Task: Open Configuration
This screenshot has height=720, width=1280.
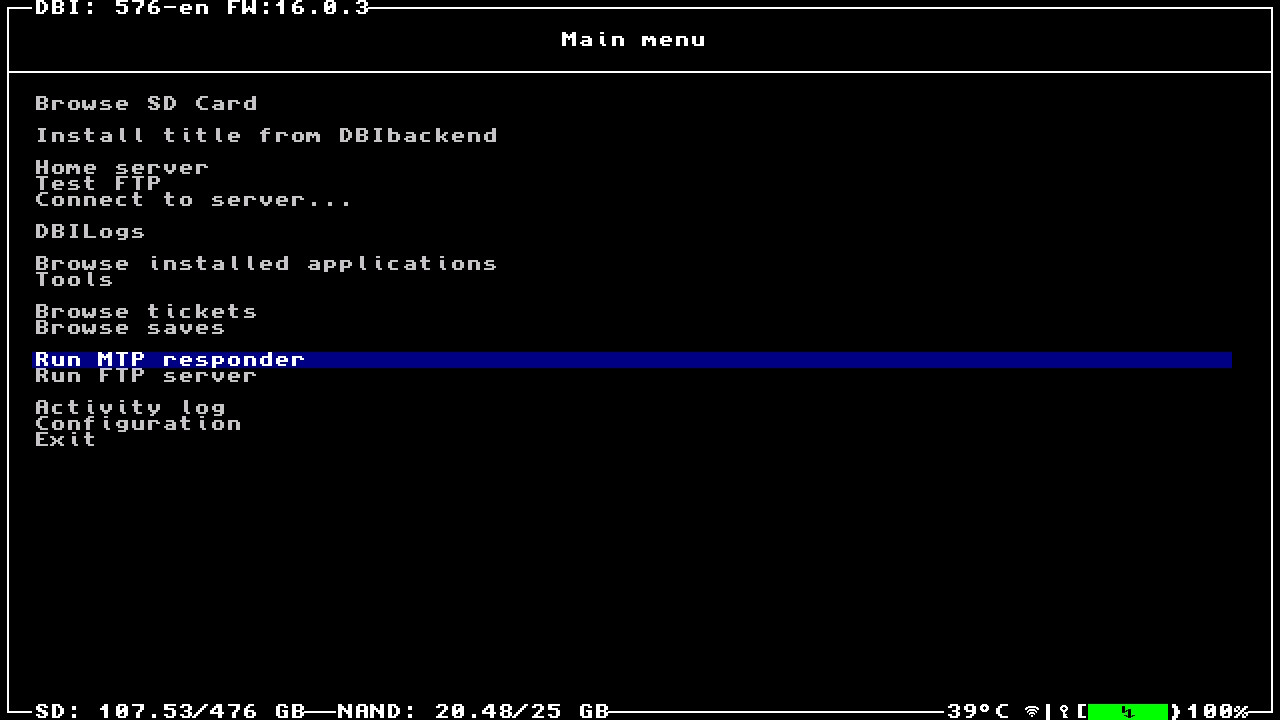Action: (x=138, y=423)
